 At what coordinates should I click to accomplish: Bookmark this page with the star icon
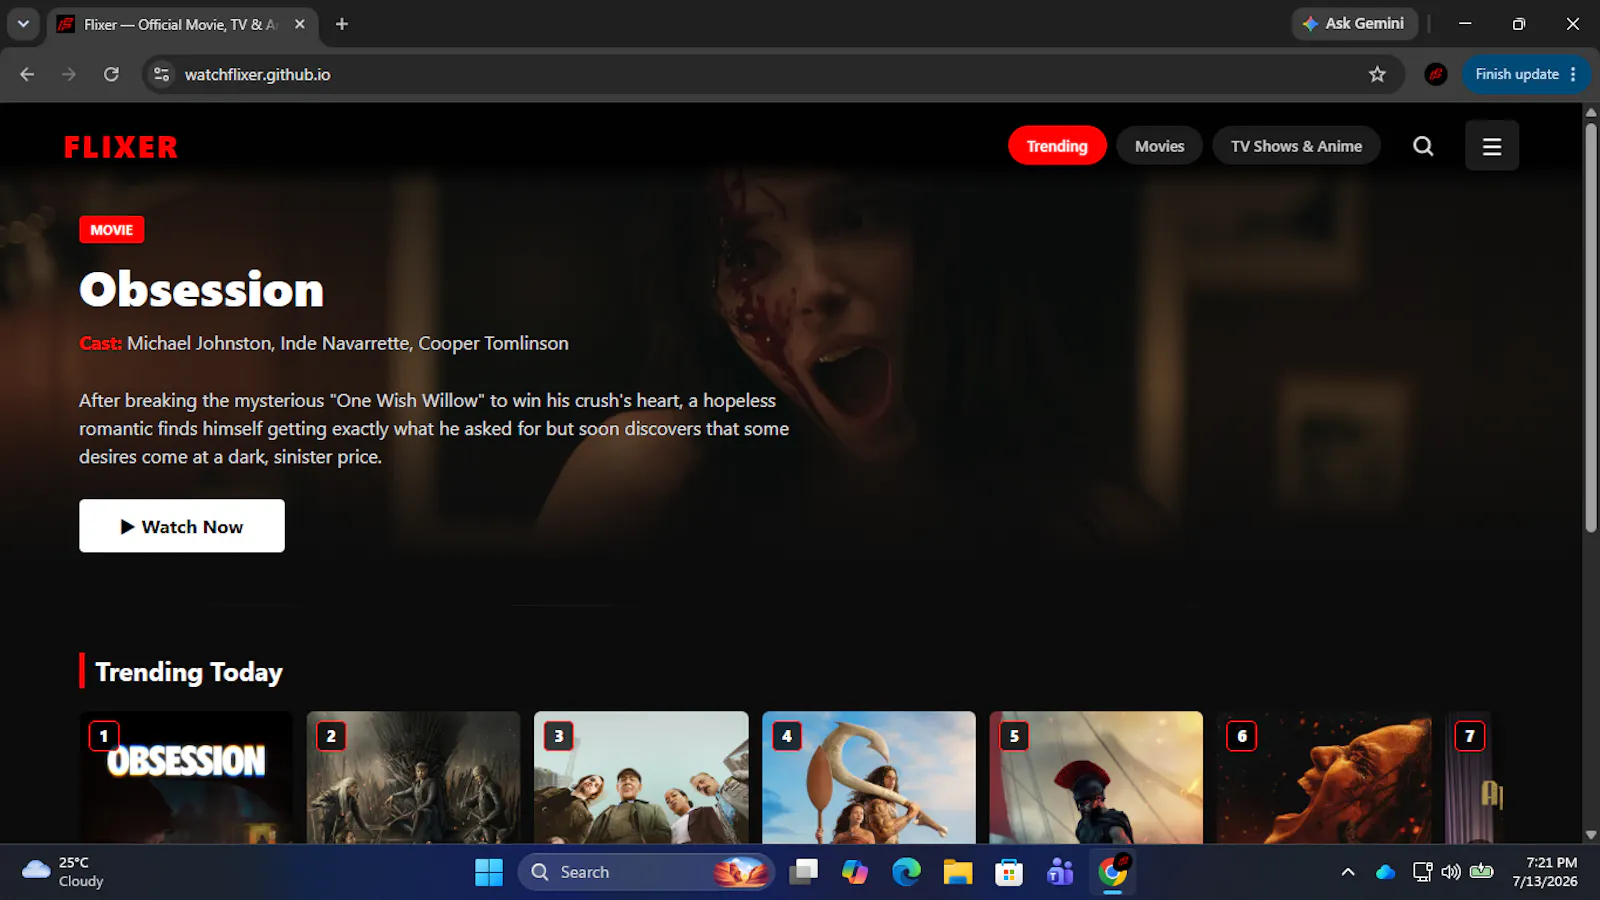tap(1377, 74)
